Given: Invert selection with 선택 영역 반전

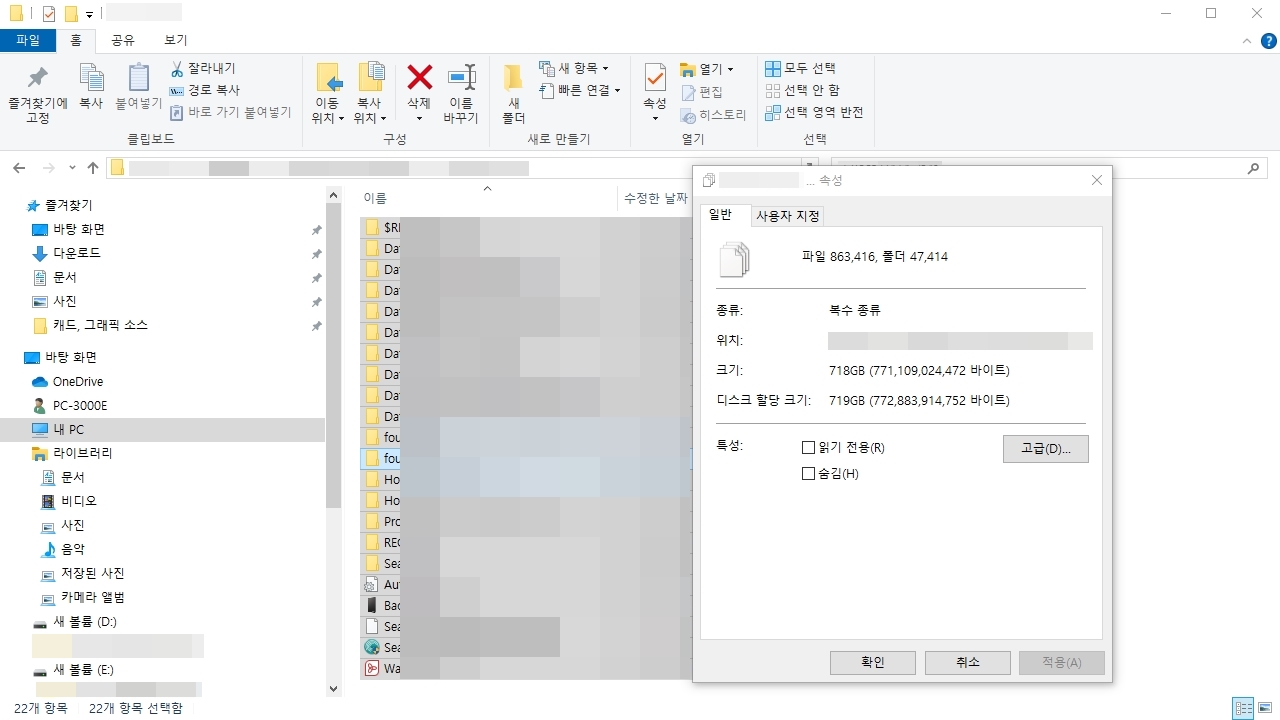Looking at the screenshot, I should tap(814, 112).
